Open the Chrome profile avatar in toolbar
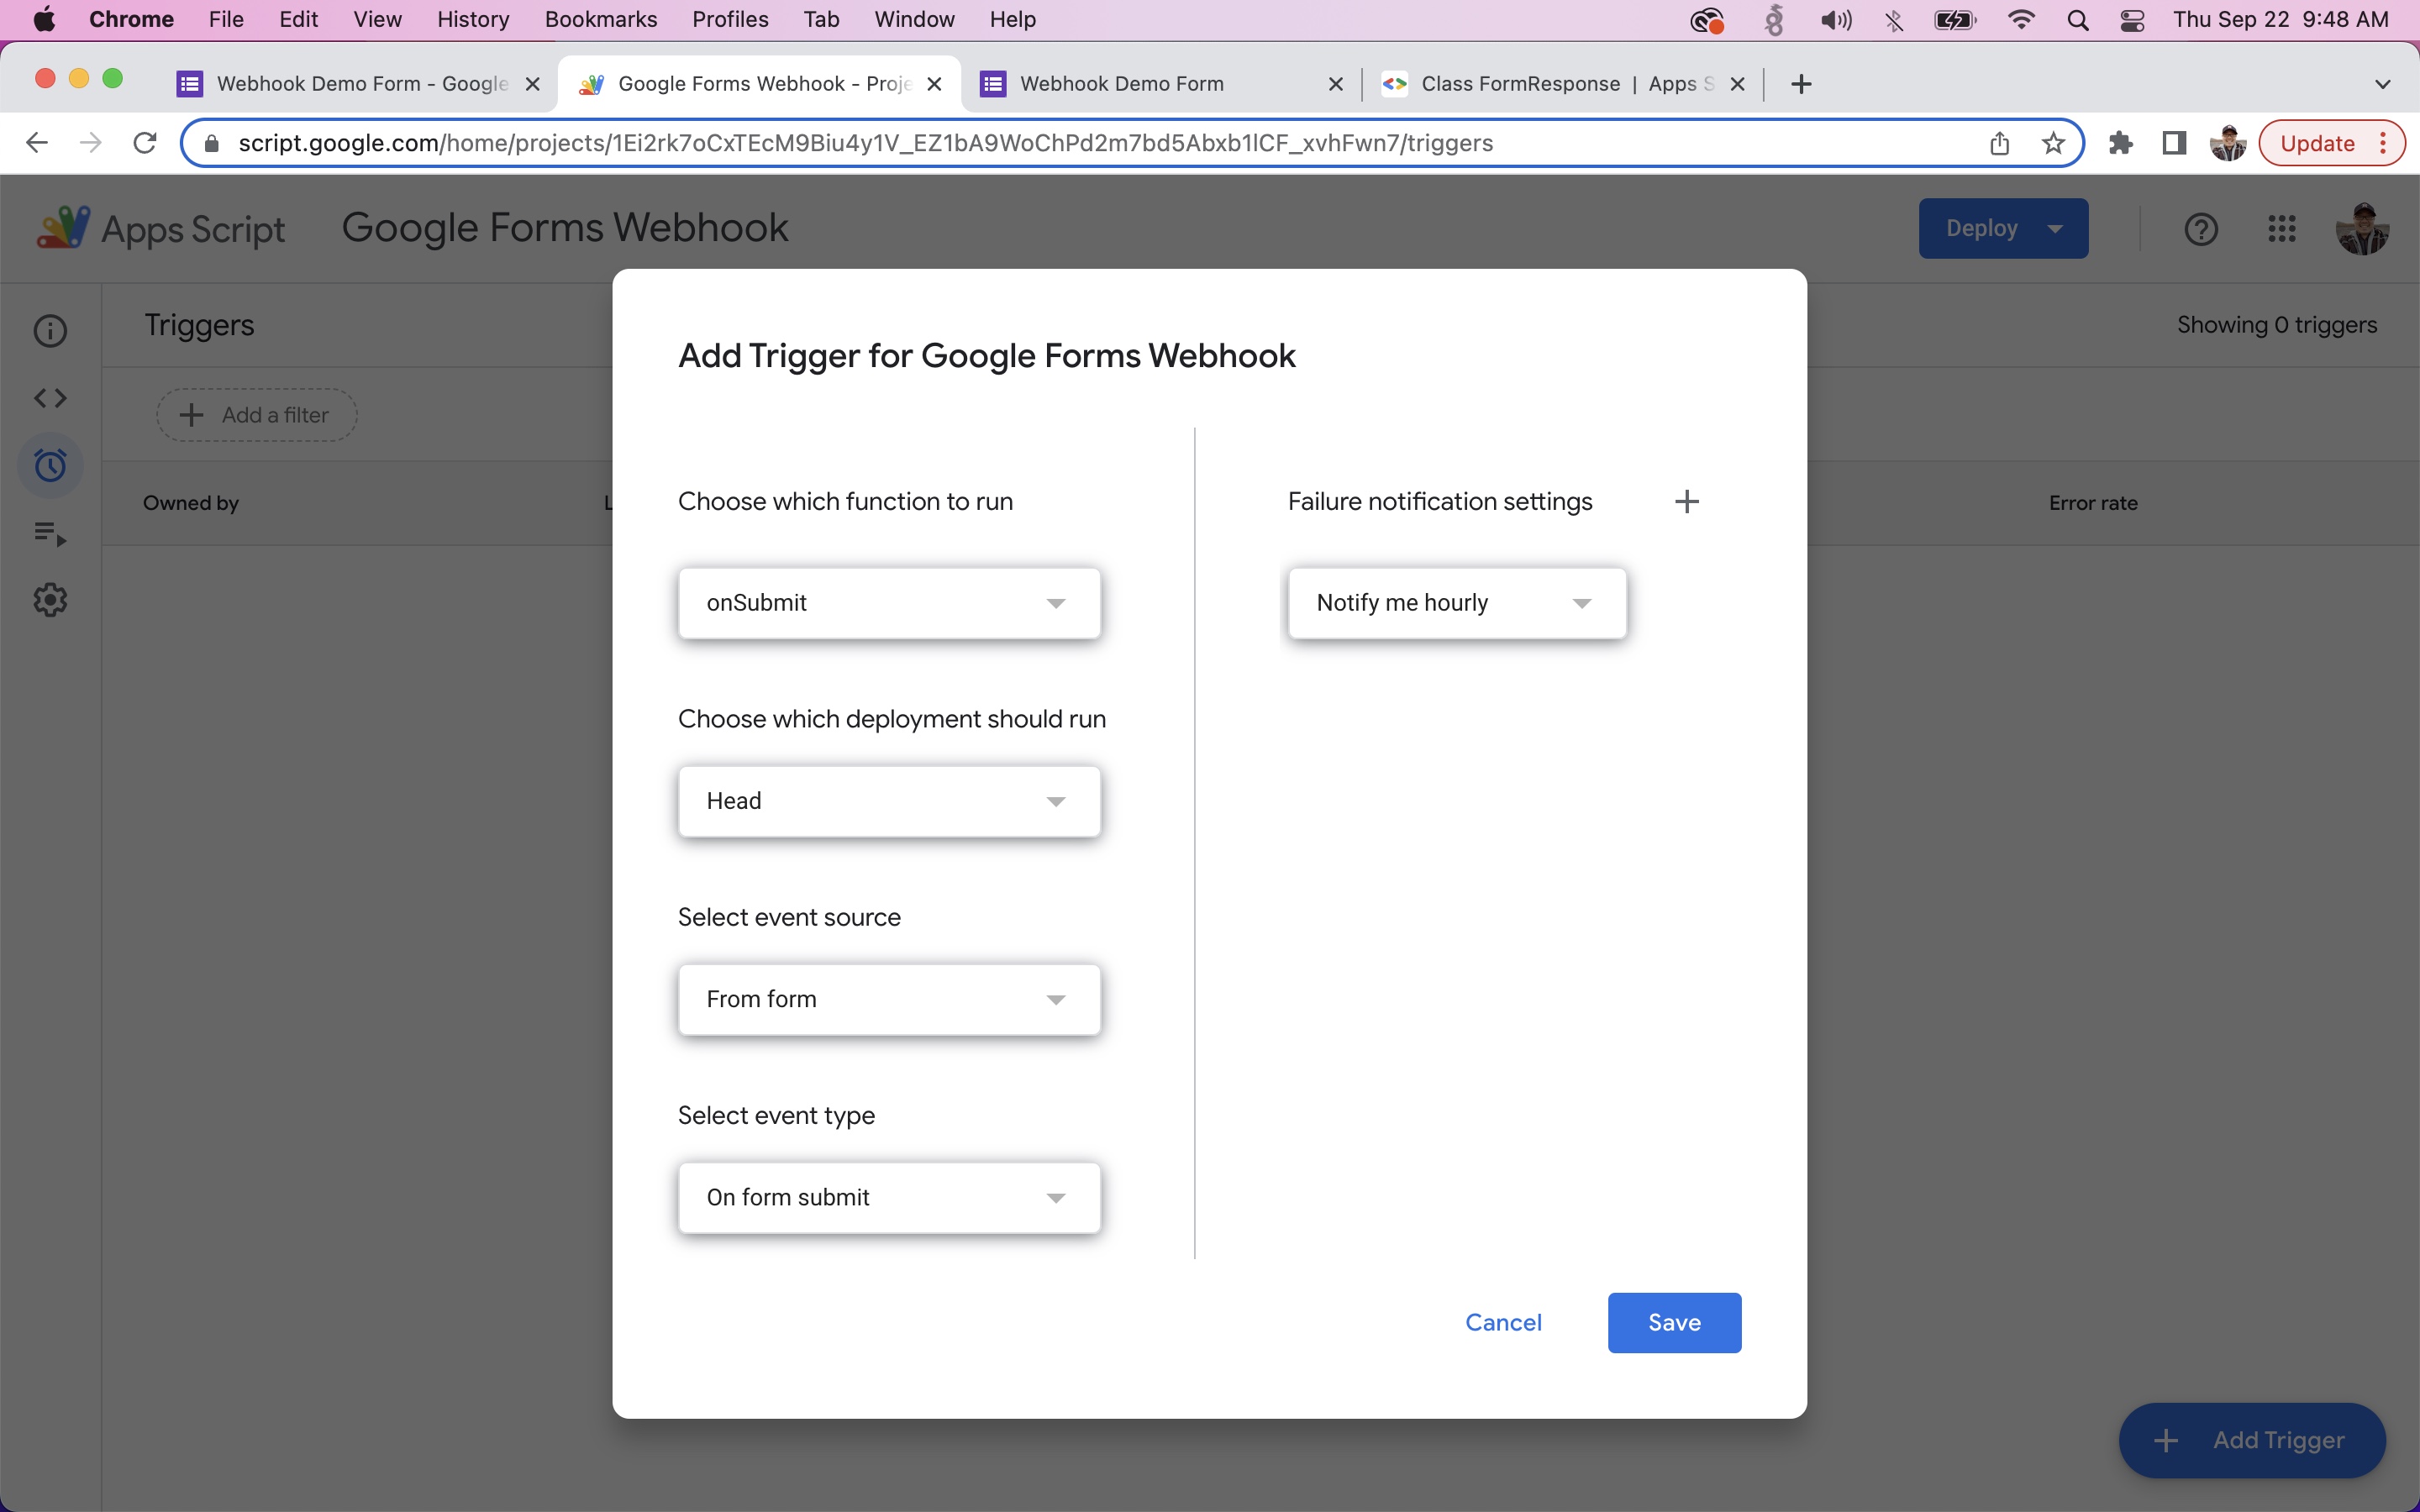The height and width of the screenshot is (1512, 2420). [x=2228, y=143]
